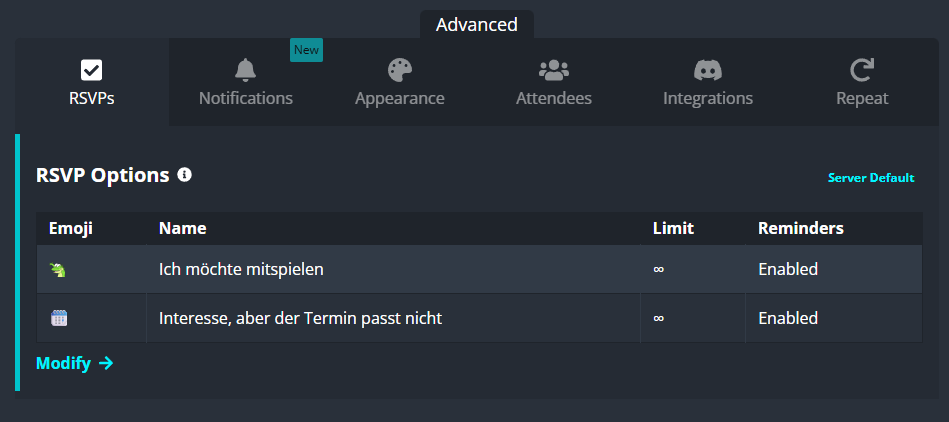Click the calendar emoji in second row

click(59, 318)
